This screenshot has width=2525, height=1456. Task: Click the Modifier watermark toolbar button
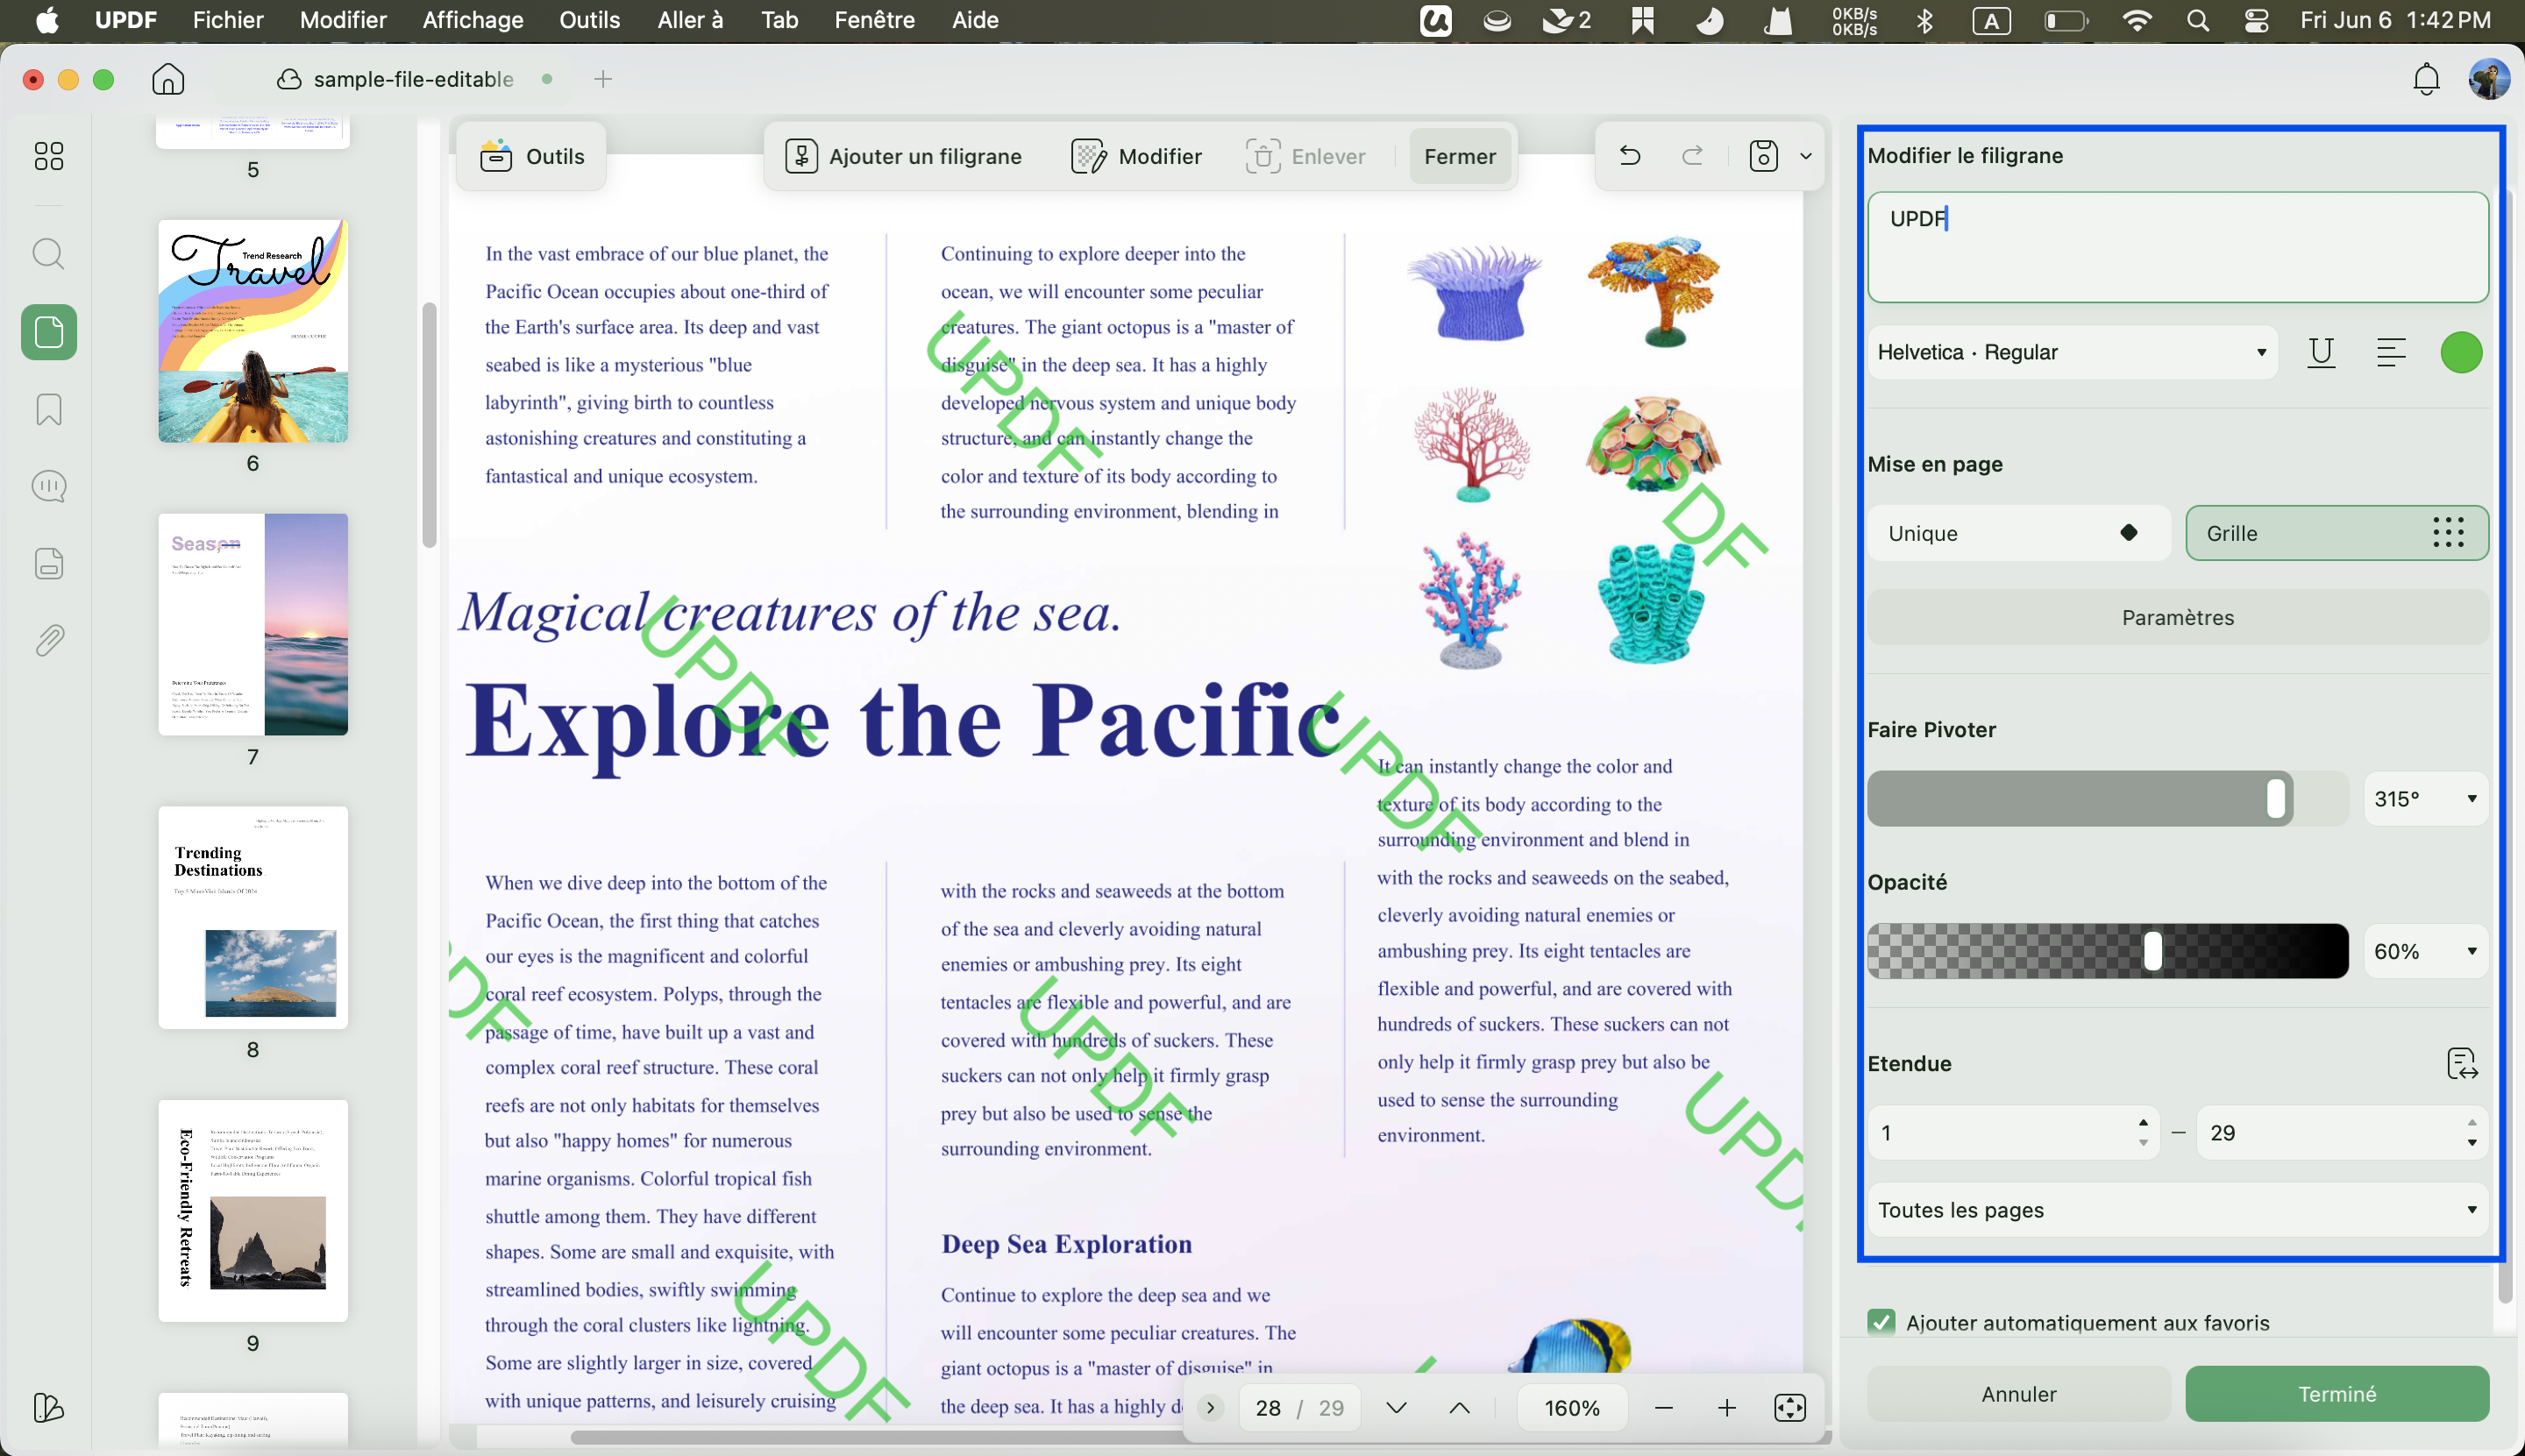point(1137,156)
